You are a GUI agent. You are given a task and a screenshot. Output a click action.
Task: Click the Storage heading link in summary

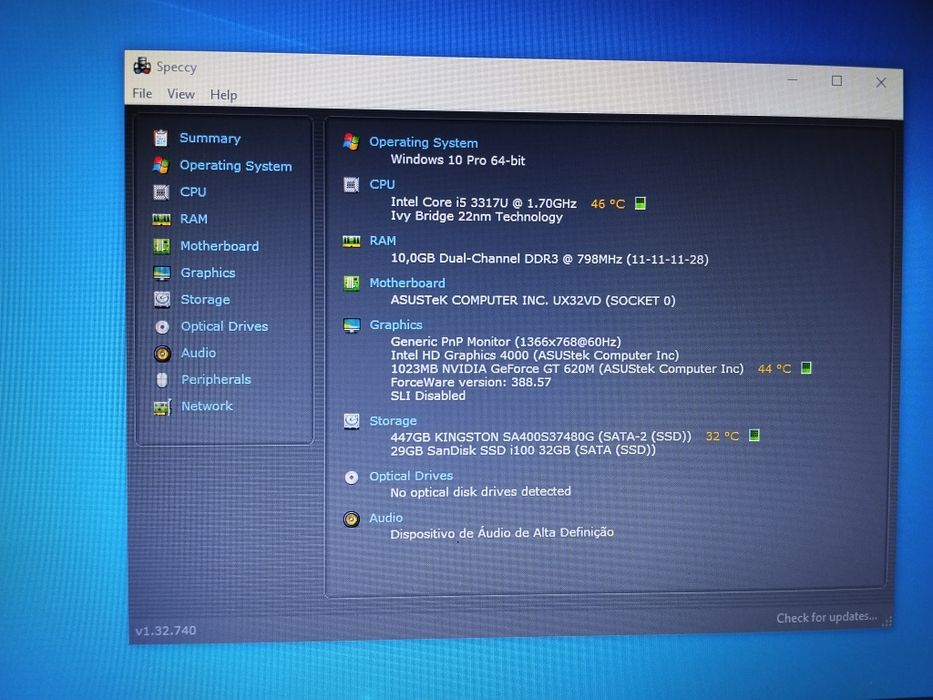coord(393,421)
